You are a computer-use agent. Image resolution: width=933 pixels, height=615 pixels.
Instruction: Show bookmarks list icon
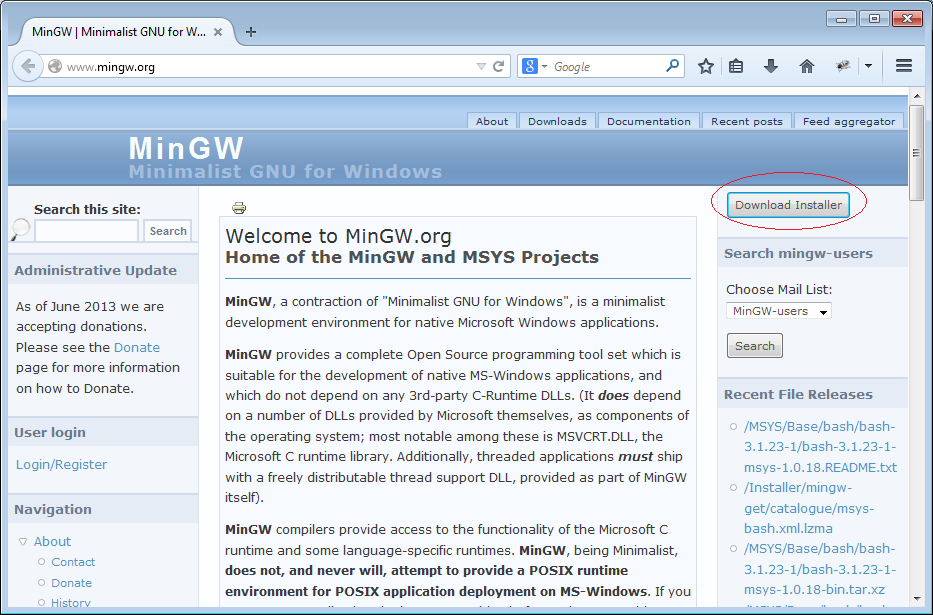[736, 66]
